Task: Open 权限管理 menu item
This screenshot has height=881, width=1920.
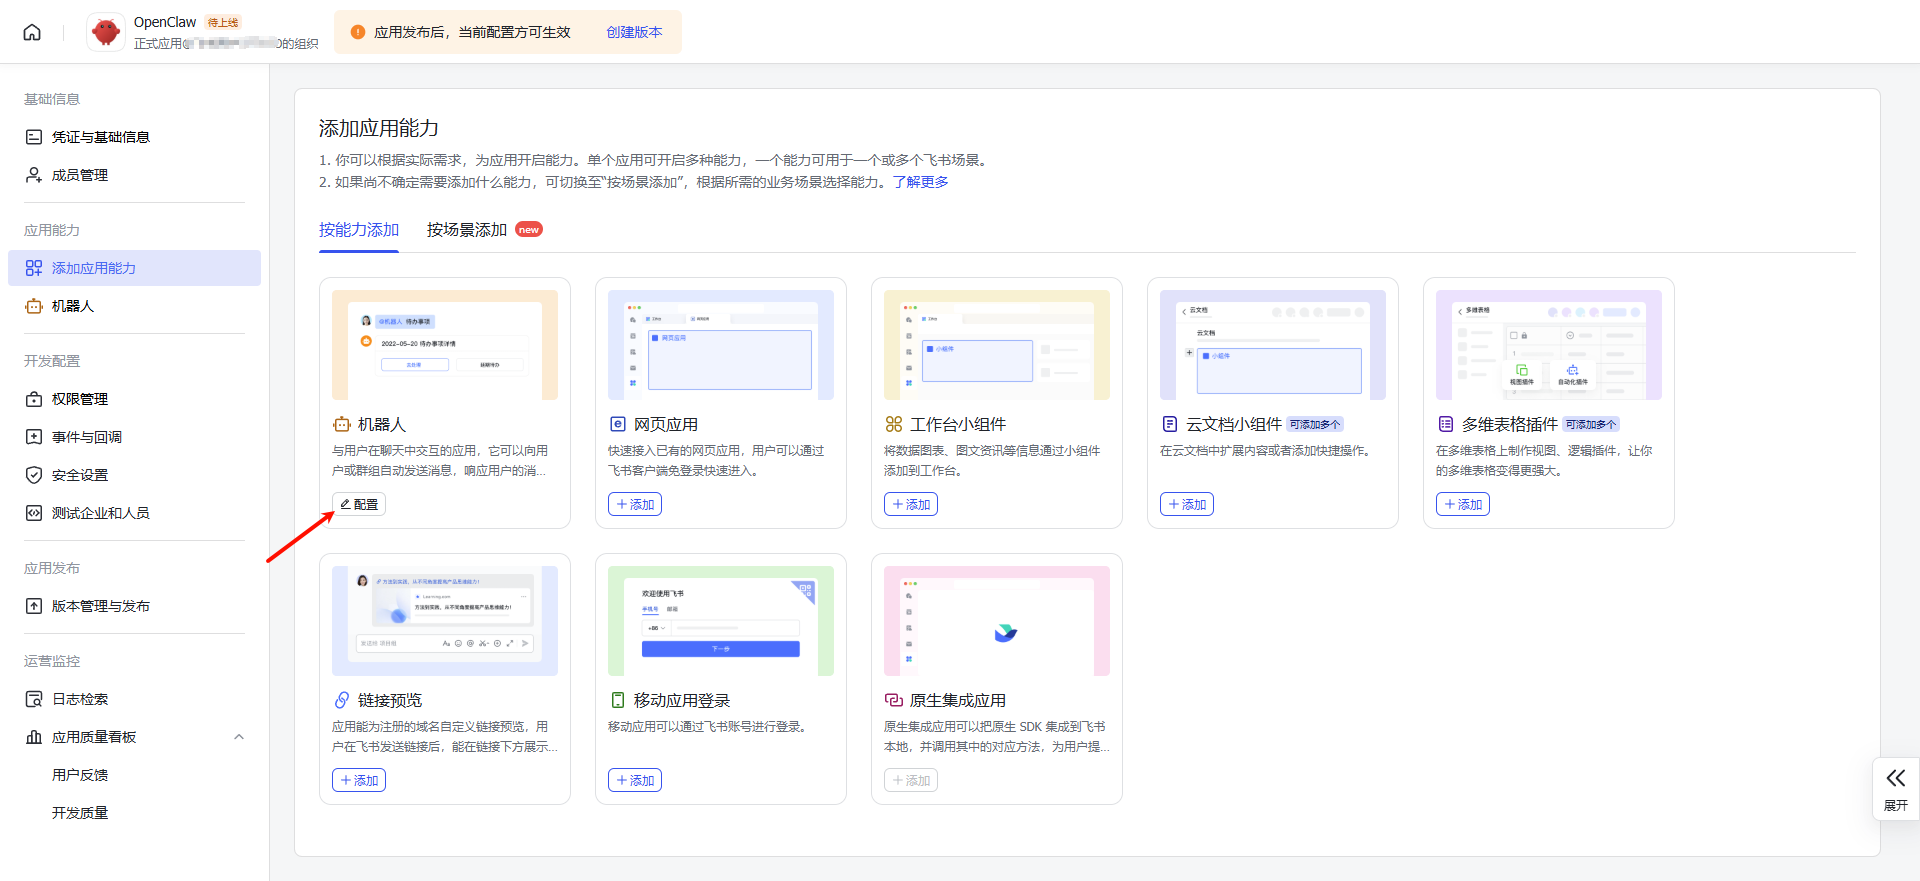Action: pos(134,399)
